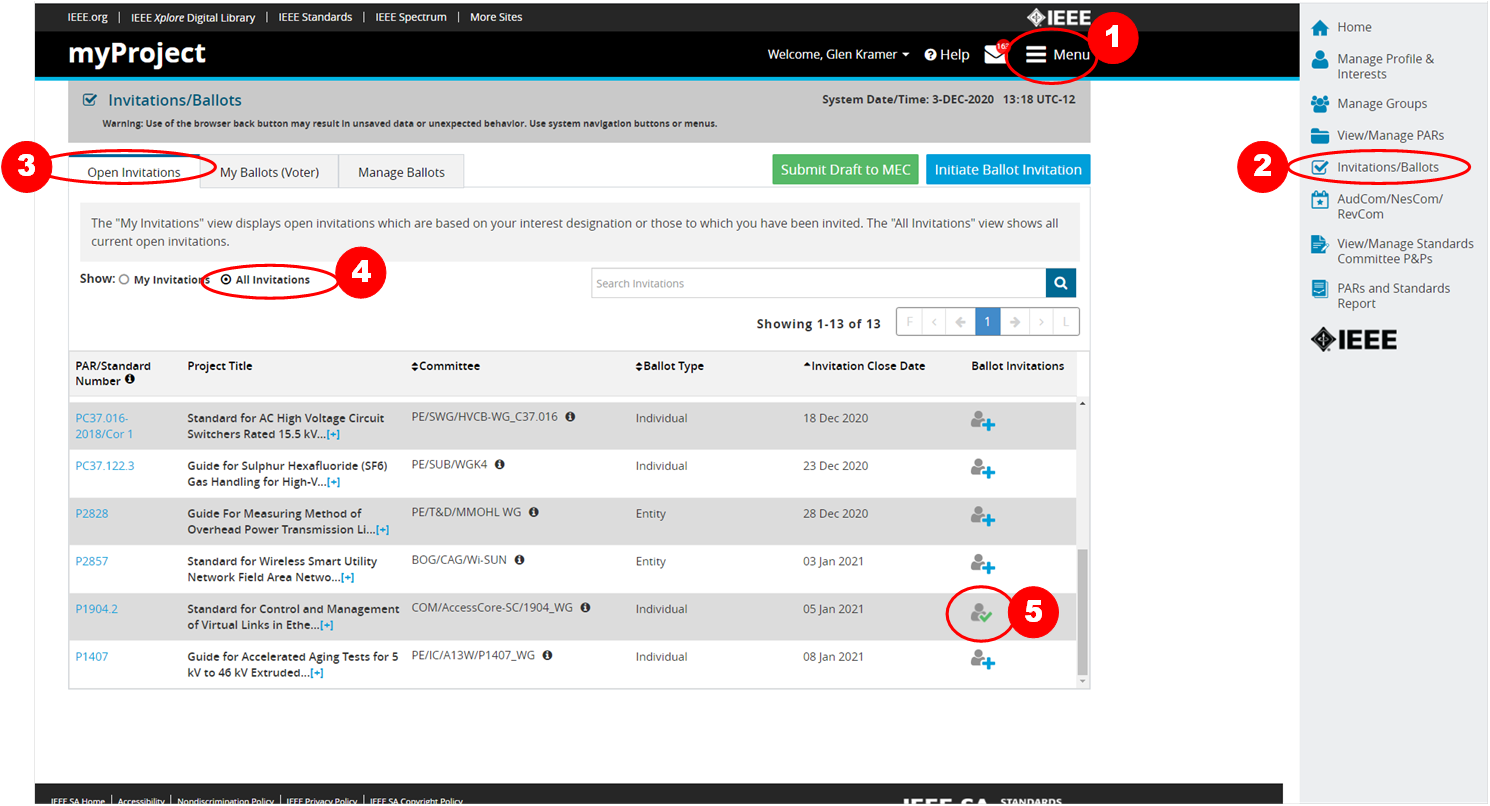Click Manage Profile & Interests person icon
The height and width of the screenshot is (806, 1490).
tap(1320, 60)
